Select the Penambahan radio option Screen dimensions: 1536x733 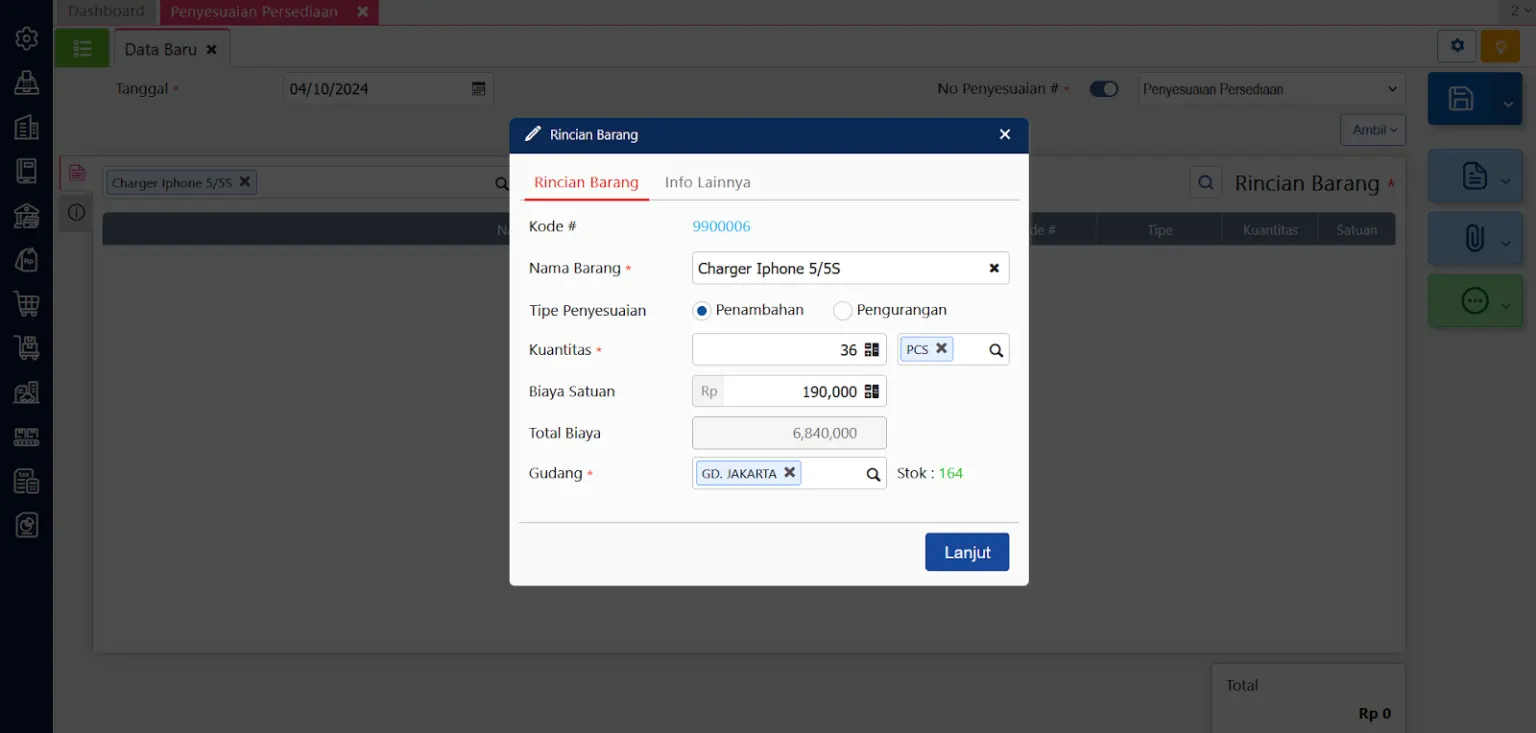click(702, 311)
